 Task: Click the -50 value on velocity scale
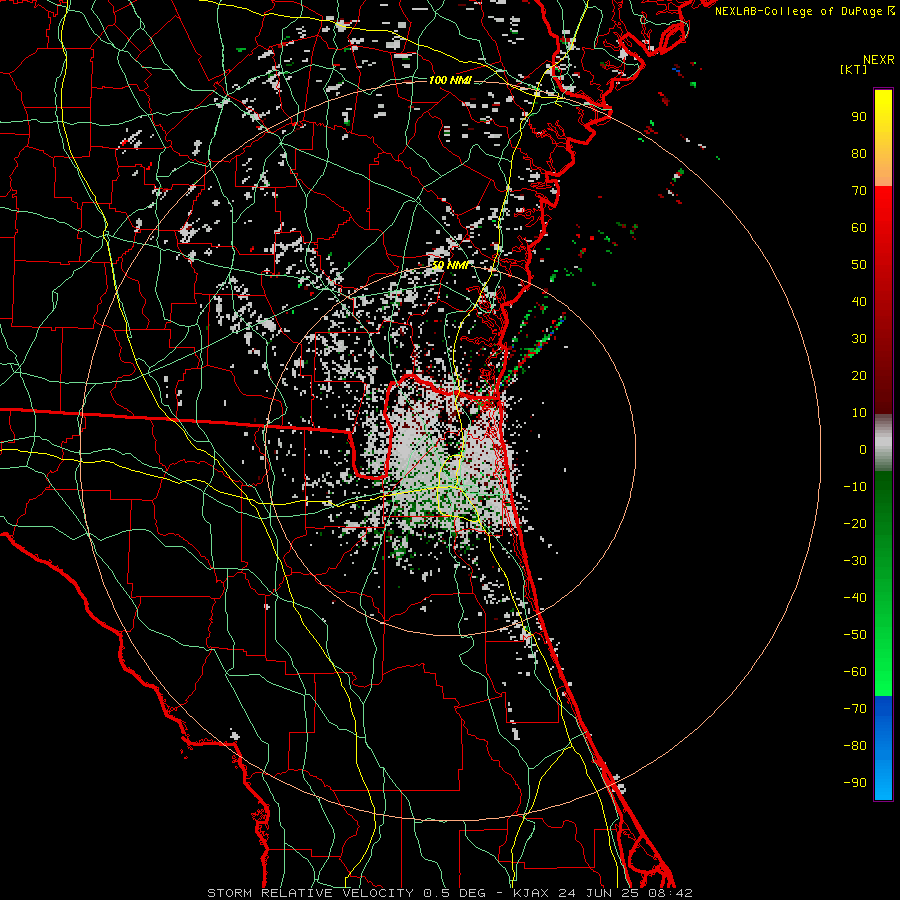pos(855,635)
